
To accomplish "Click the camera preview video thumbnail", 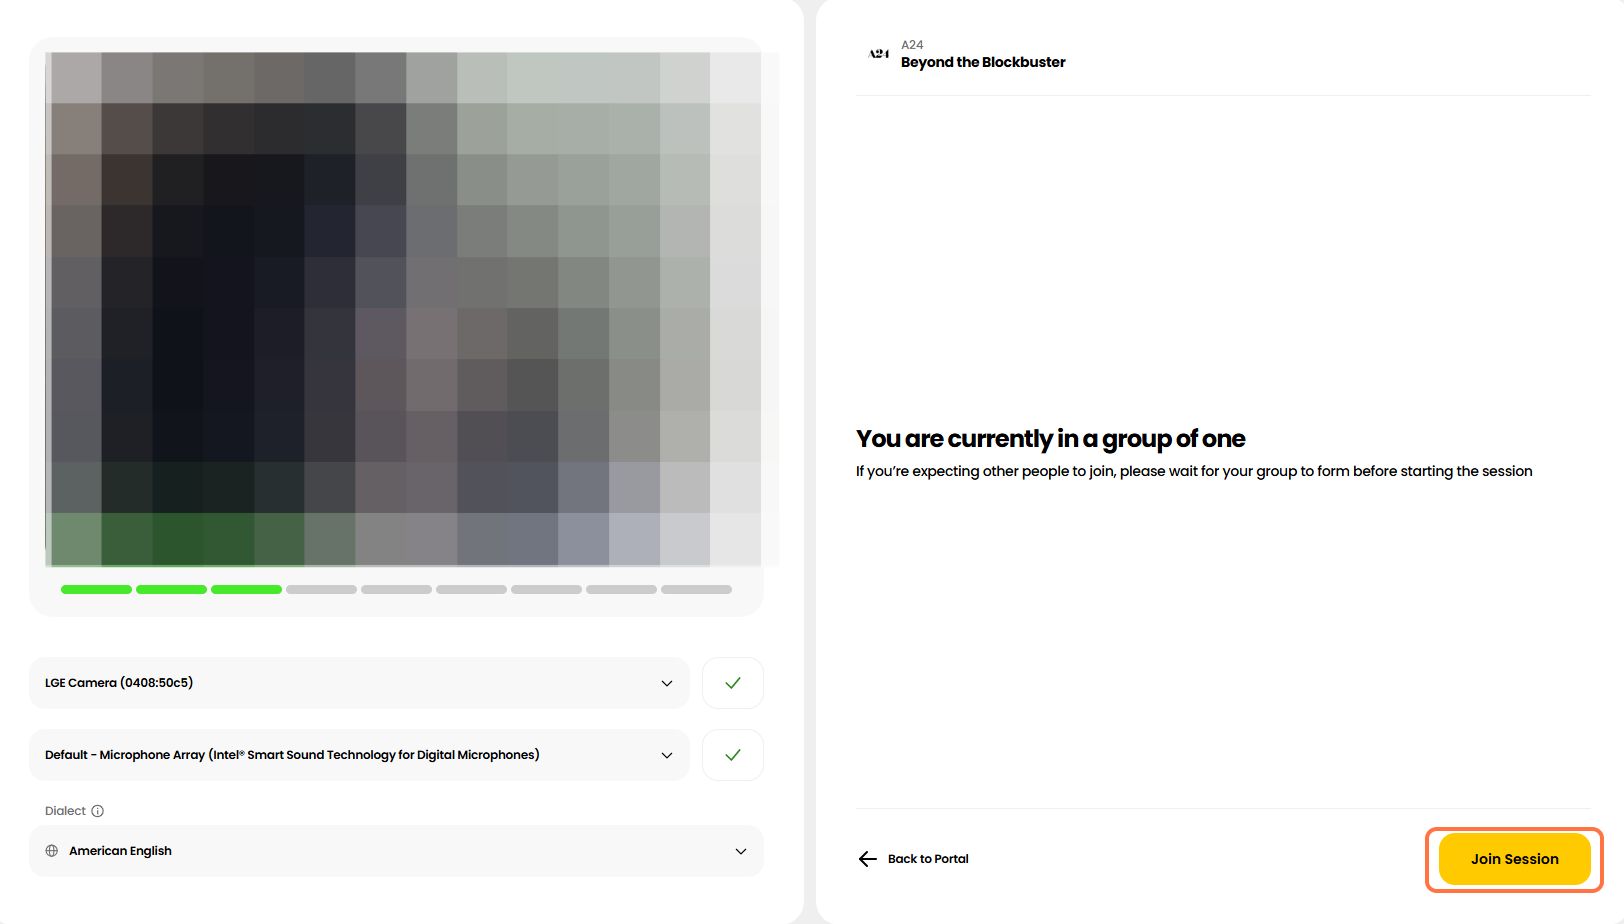I will point(403,309).
